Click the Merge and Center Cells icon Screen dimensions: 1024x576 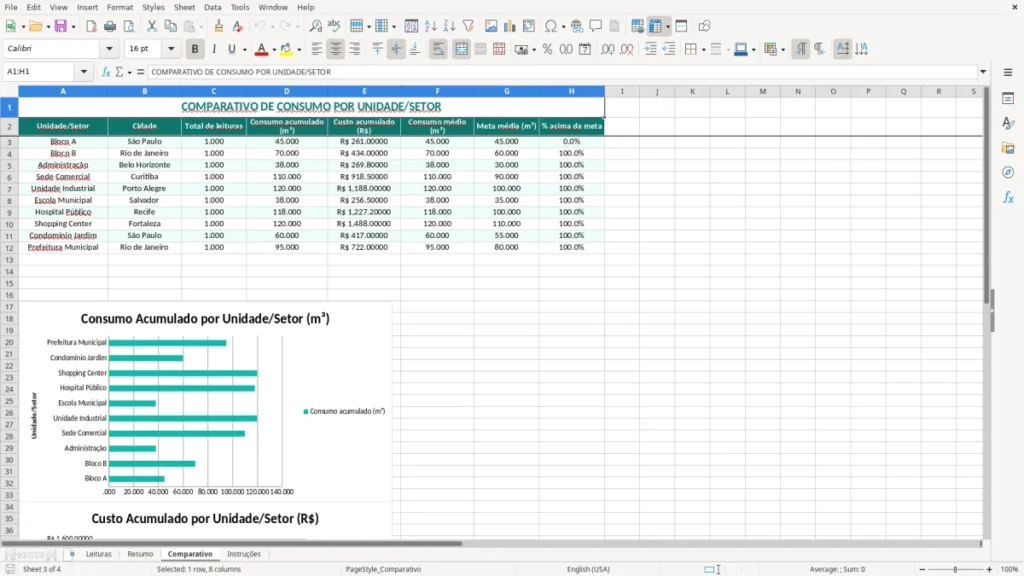(x=461, y=49)
